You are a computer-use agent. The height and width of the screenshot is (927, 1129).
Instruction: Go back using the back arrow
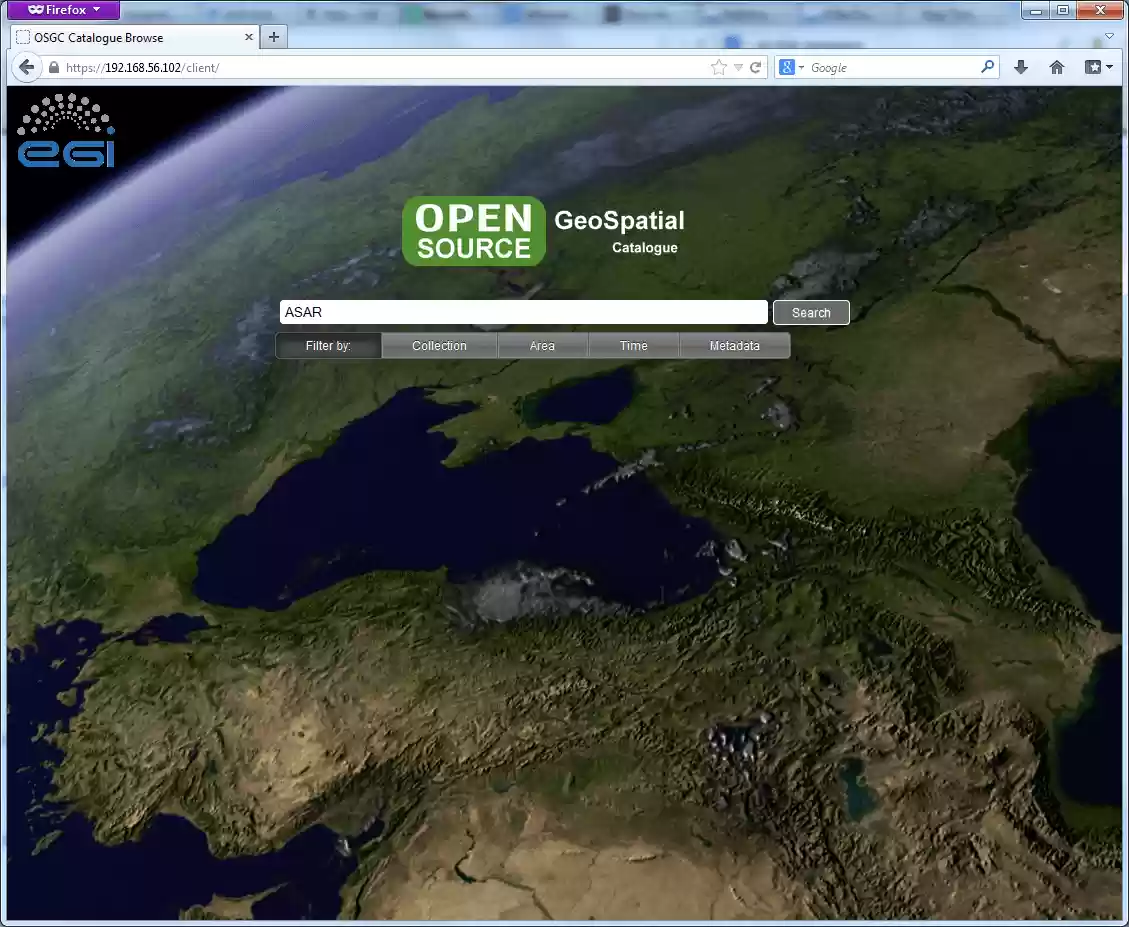click(x=26, y=67)
